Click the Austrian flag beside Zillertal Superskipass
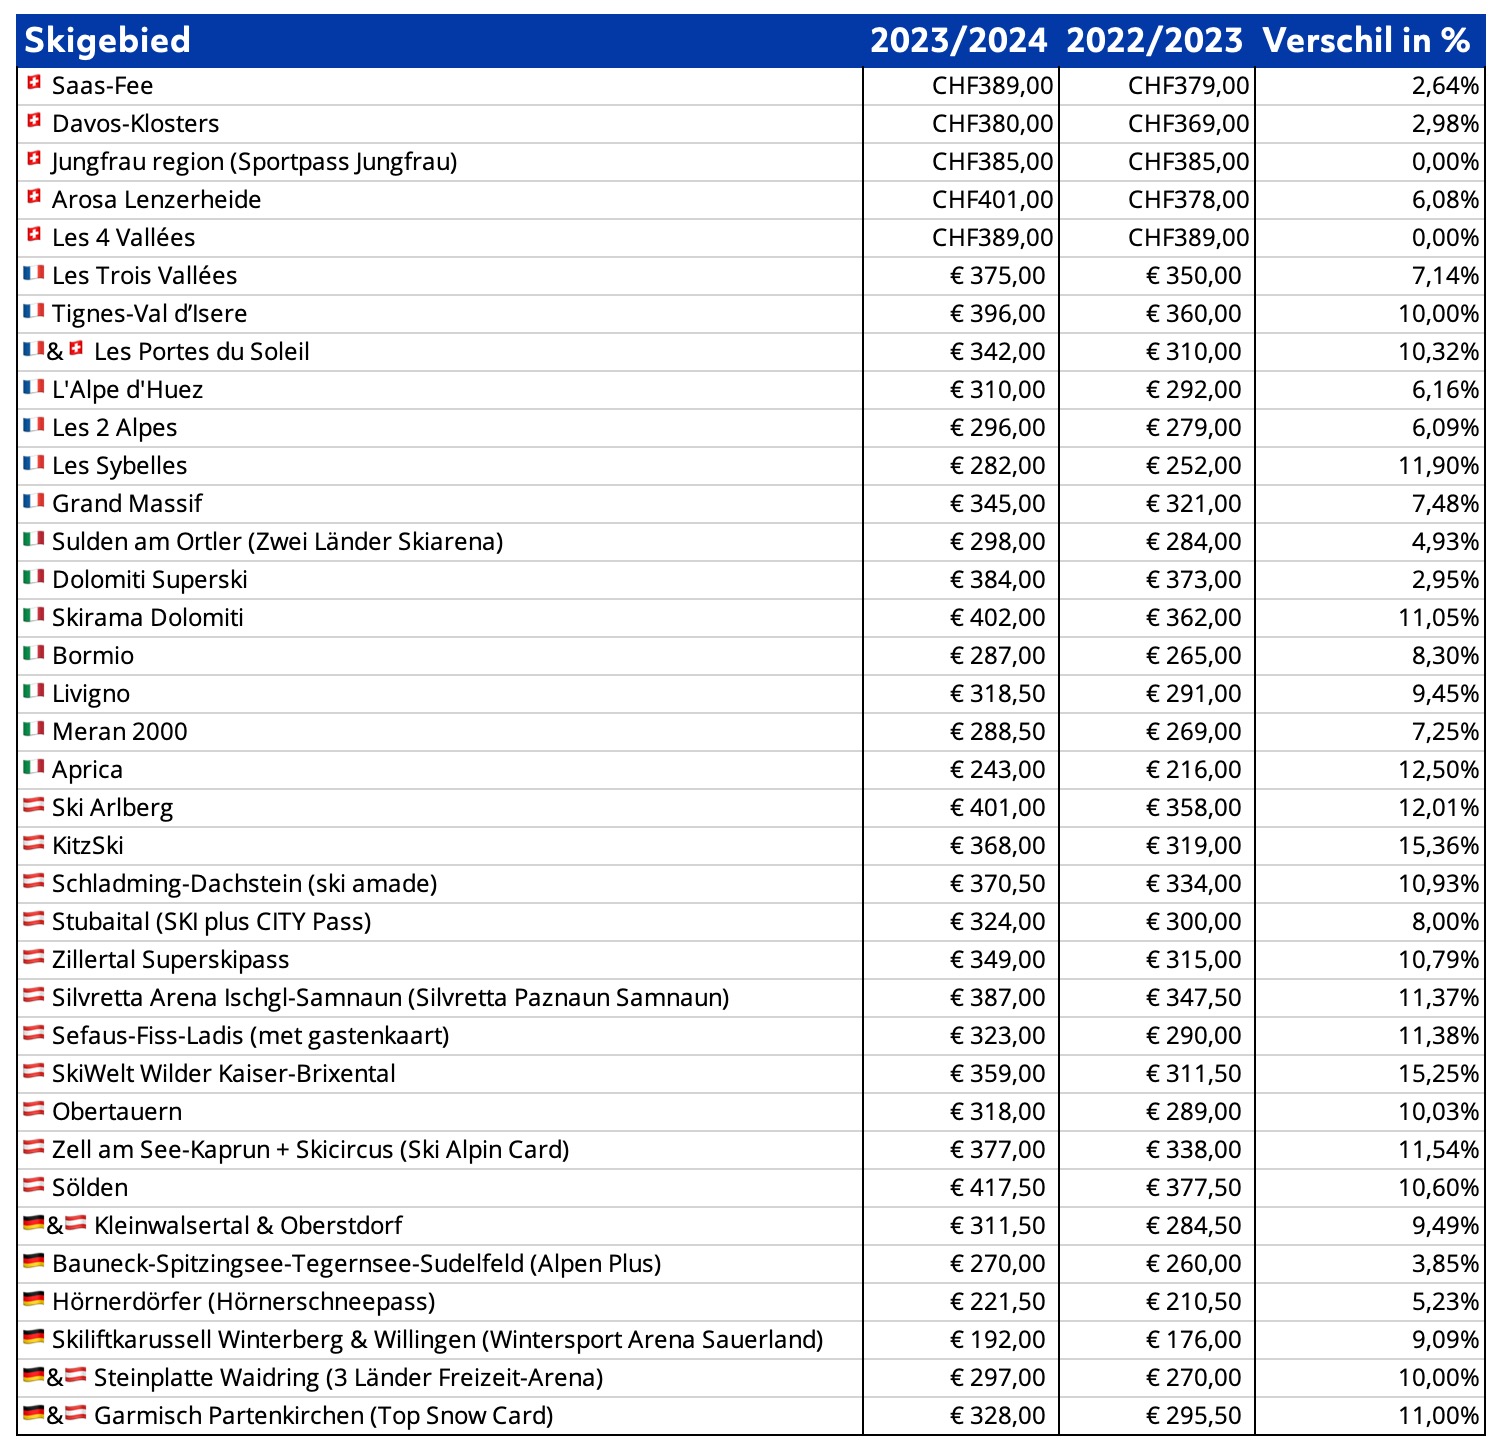Viewport: 1500px width, 1450px height. tap(34, 956)
